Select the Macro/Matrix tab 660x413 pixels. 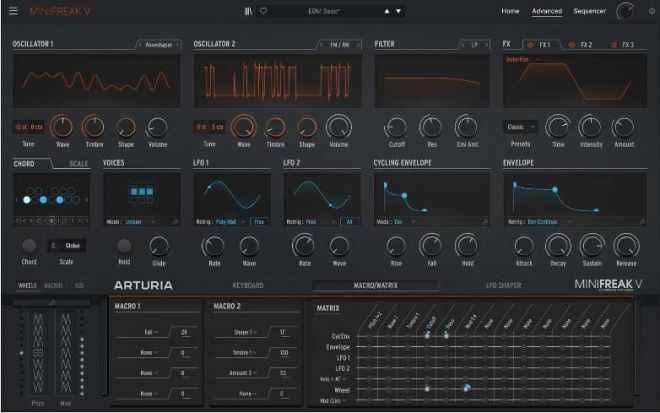coord(375,285)
